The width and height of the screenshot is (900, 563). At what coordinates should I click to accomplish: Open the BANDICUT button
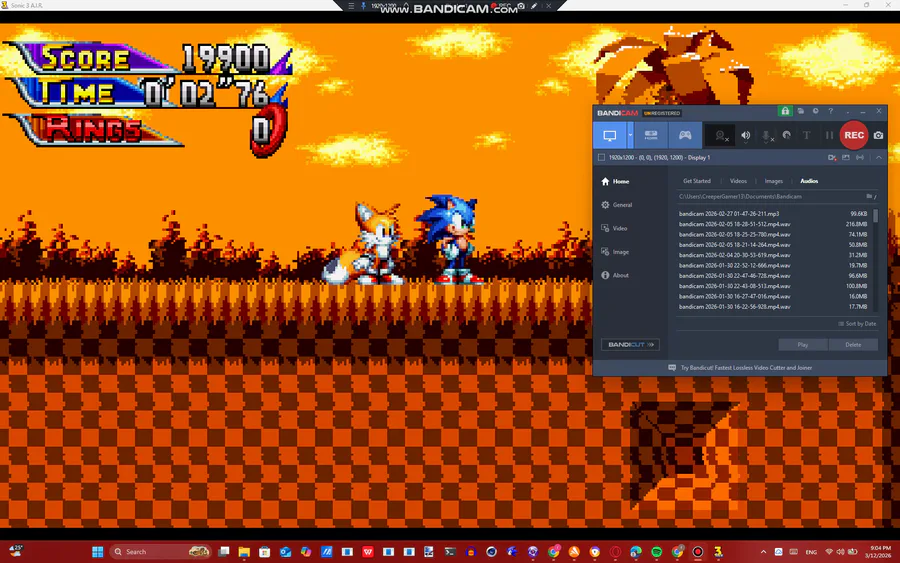coord(630,344)
